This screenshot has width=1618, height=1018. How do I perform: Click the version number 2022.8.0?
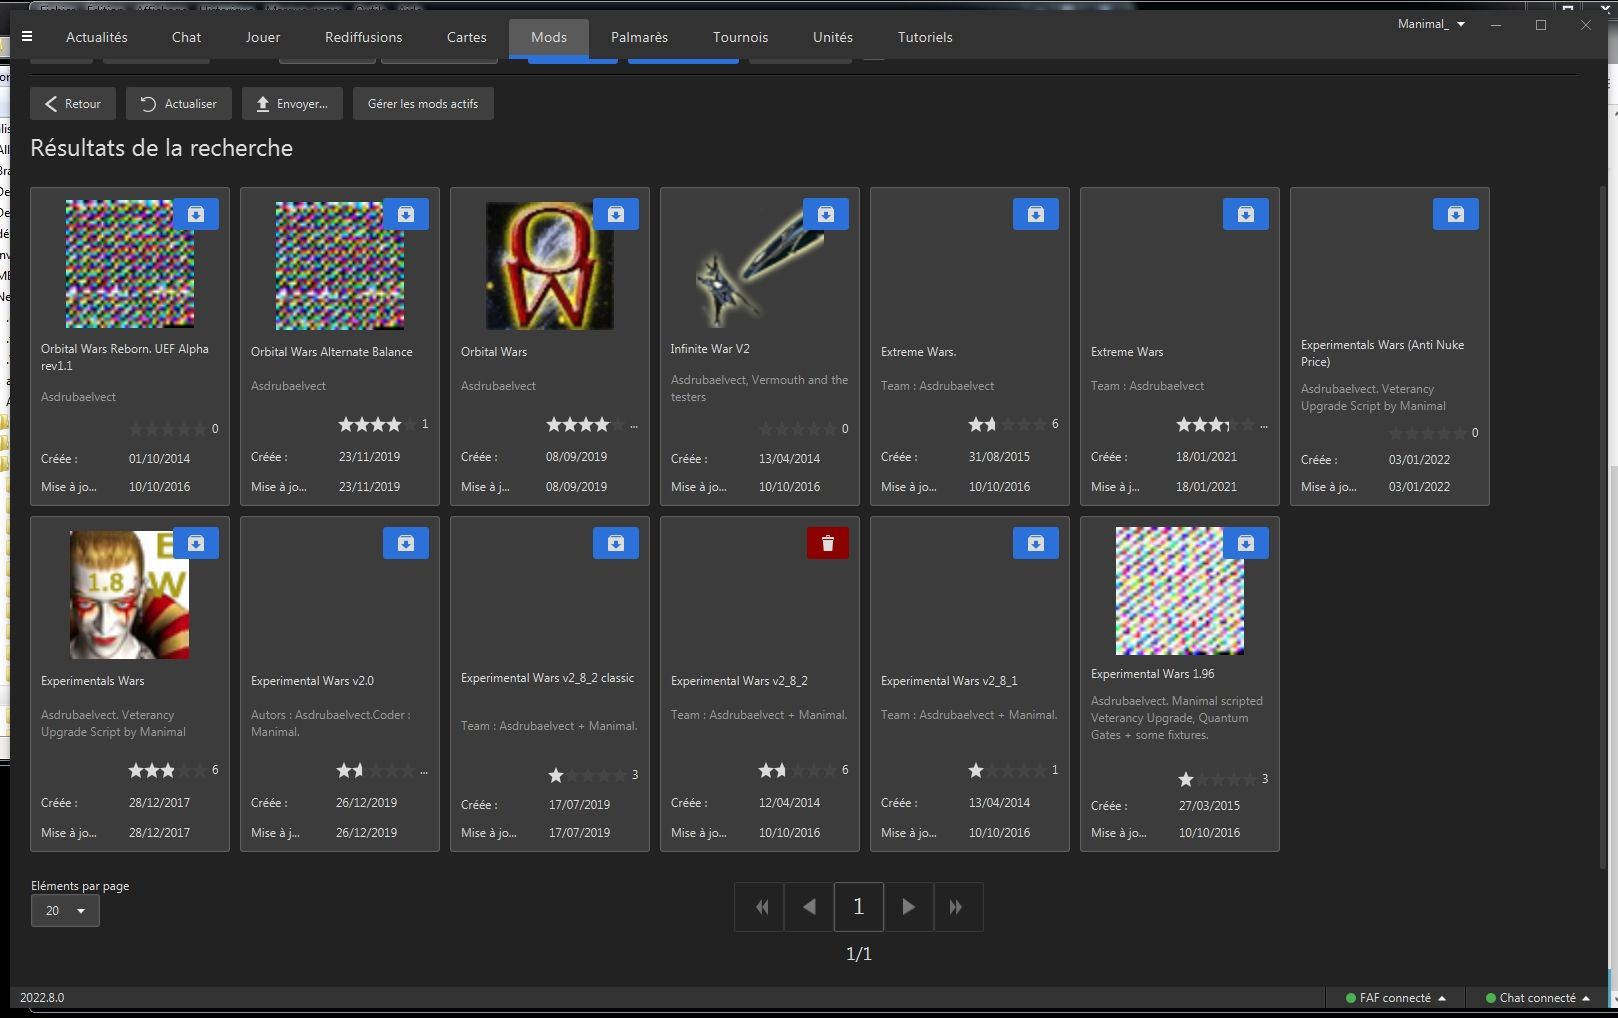(x=42, y=998)
